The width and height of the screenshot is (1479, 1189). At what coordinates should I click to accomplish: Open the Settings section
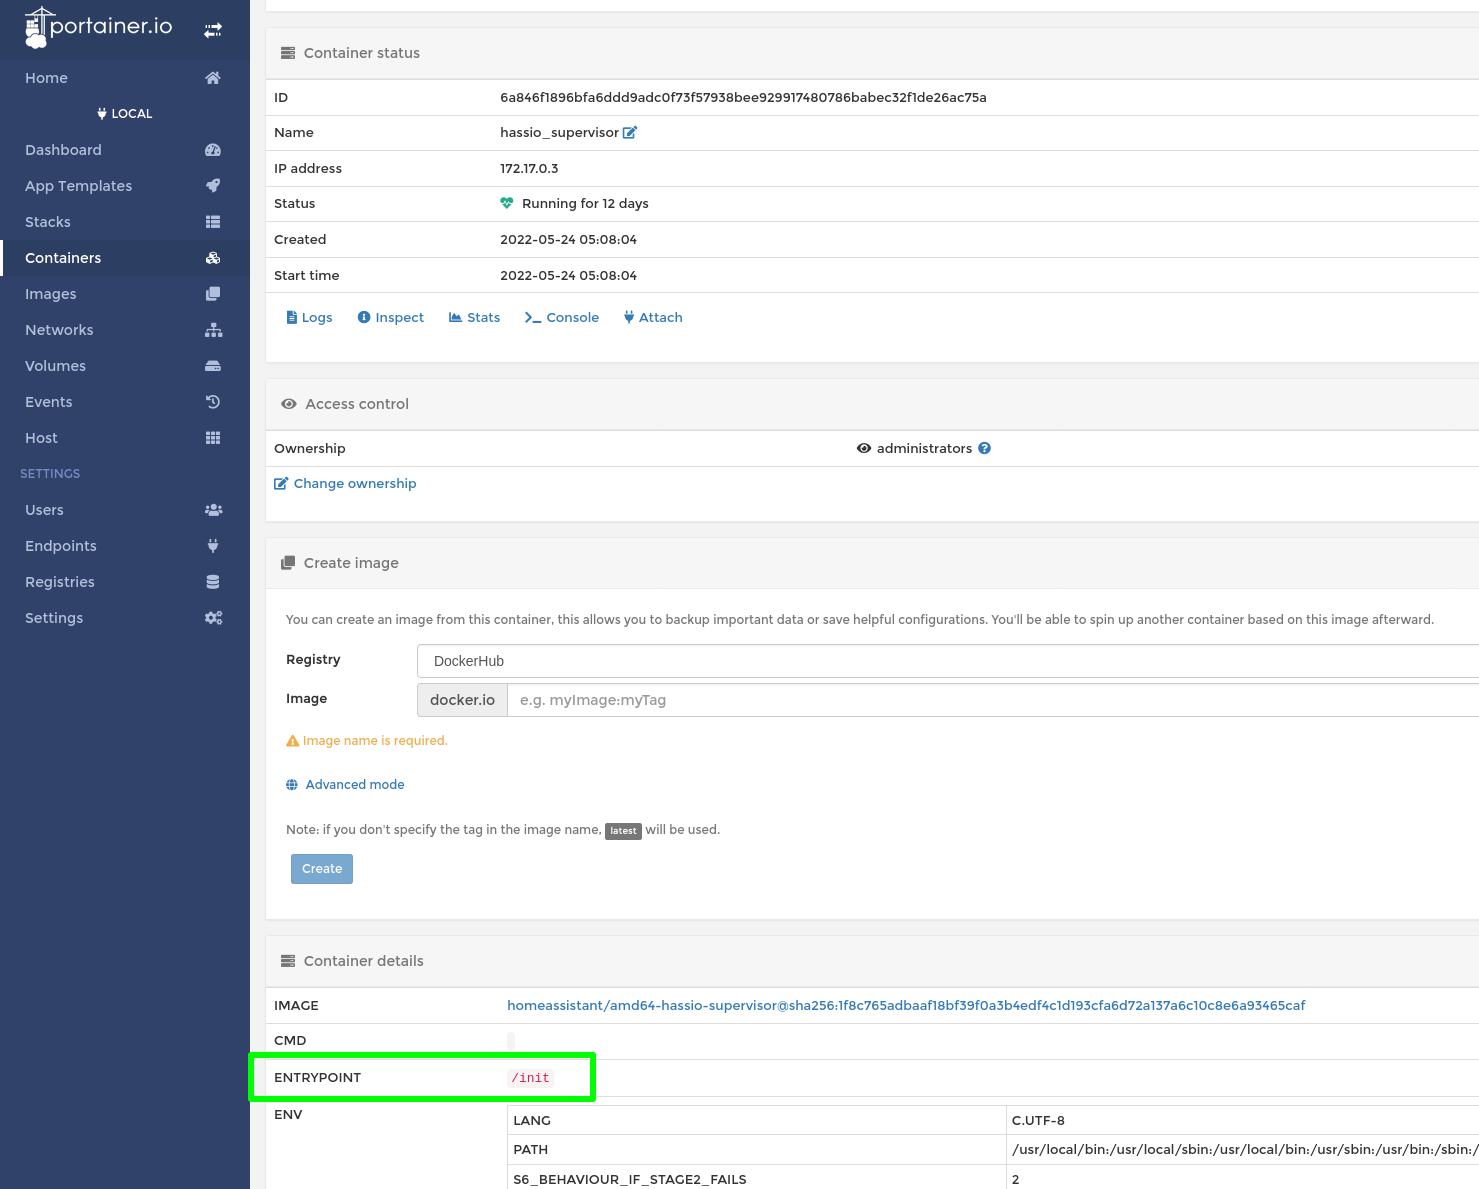(x=53, y=617)
